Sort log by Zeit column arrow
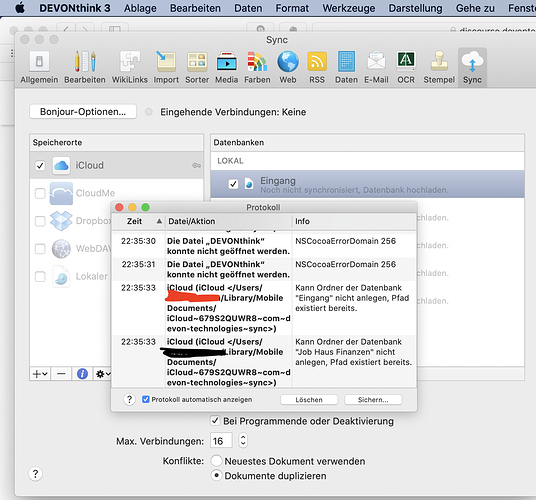This screenshot has height=500, width=536. 159,221
